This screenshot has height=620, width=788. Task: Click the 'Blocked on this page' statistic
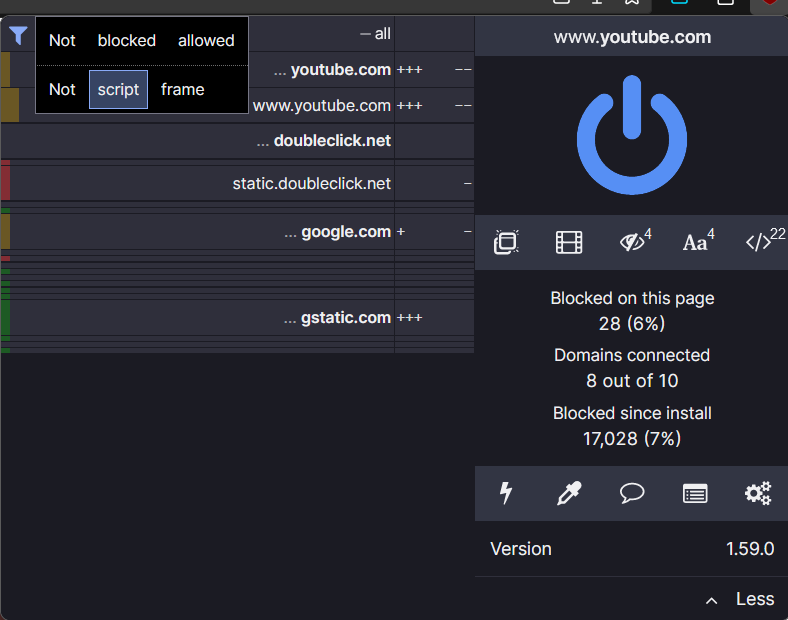tap(632, 311)
